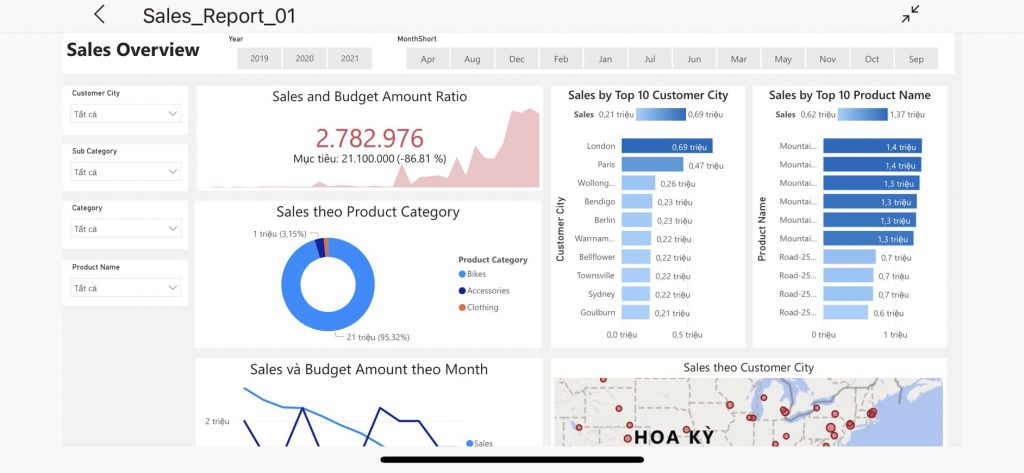
Task: Click the Sales gradient scale for Customer City
Action: (661, 114)
